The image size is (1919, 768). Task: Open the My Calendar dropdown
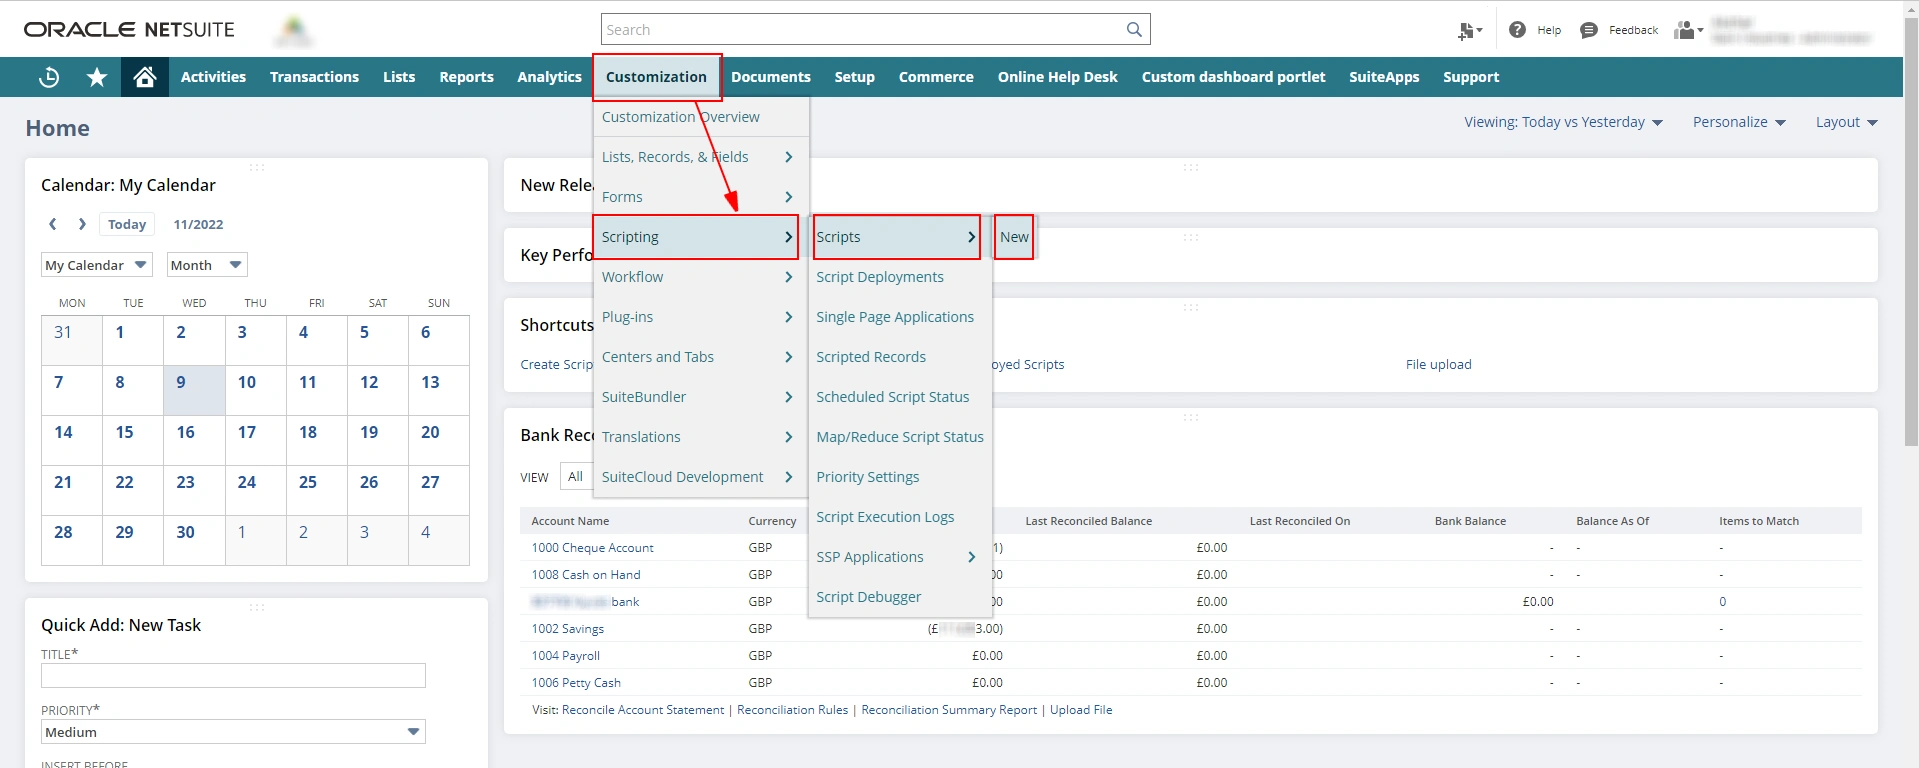click(x=96, y=265)
